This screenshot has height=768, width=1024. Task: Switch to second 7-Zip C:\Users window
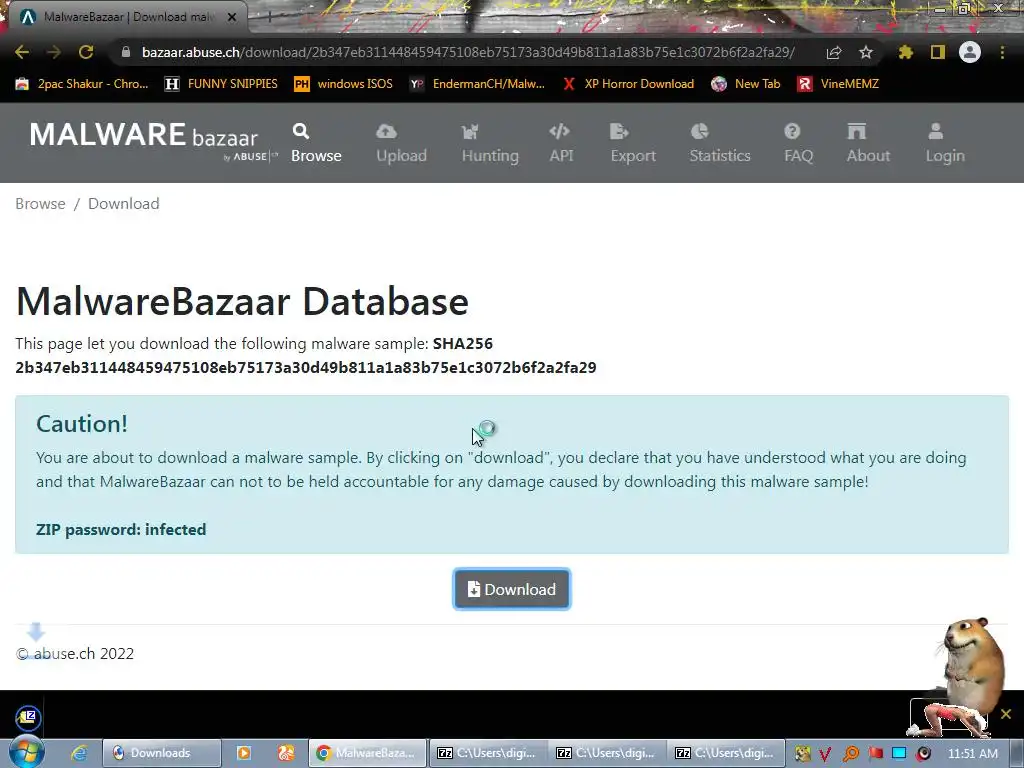(606, 753)
